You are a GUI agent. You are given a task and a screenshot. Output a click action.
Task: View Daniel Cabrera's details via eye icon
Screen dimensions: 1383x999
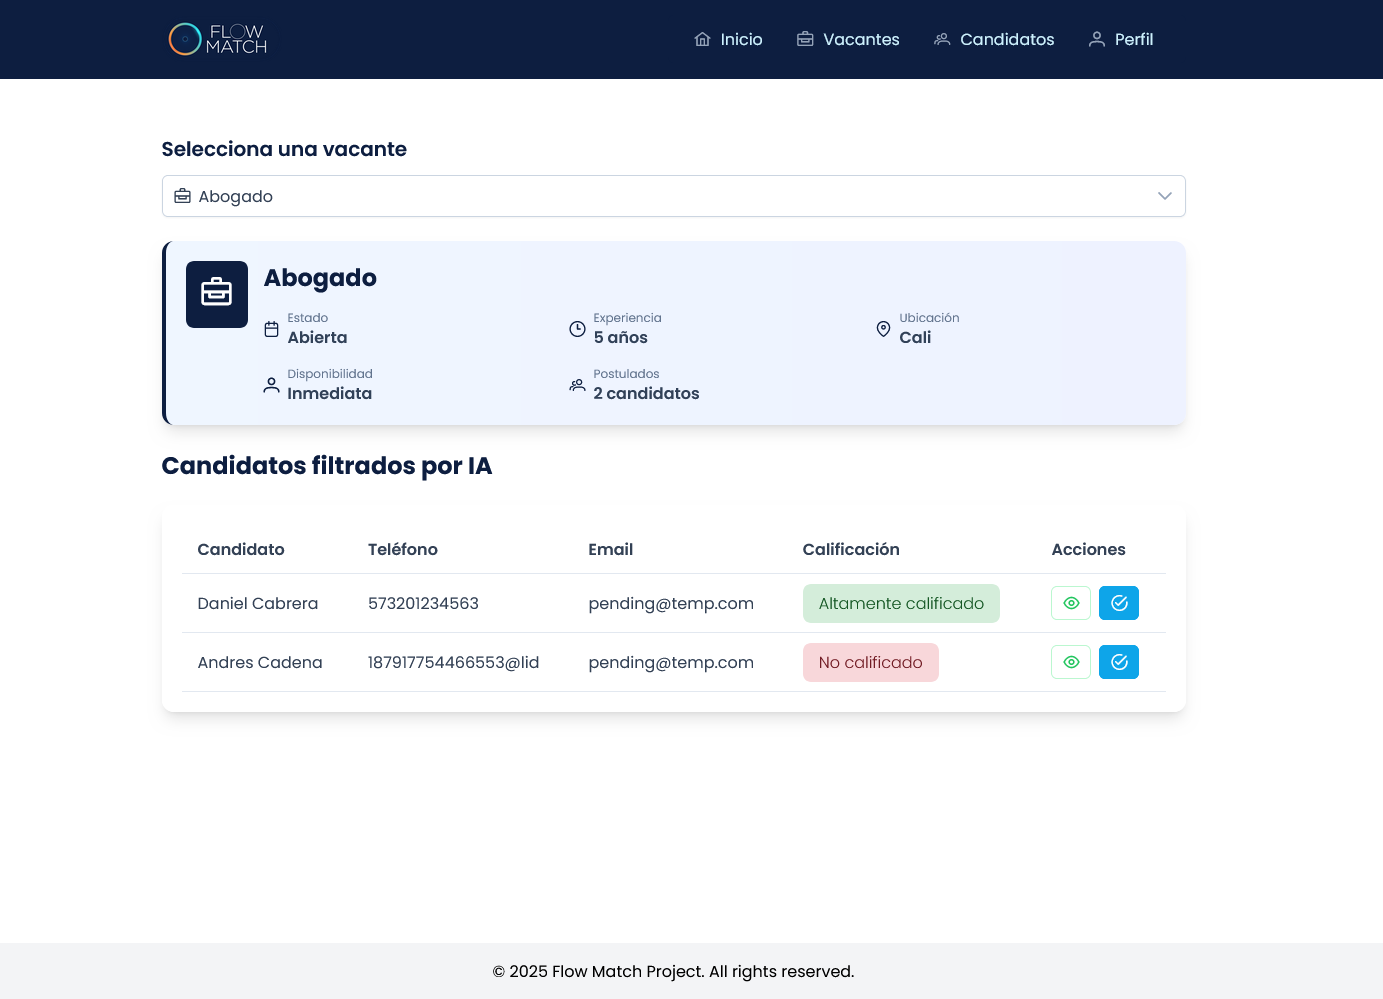point(1071,603)
